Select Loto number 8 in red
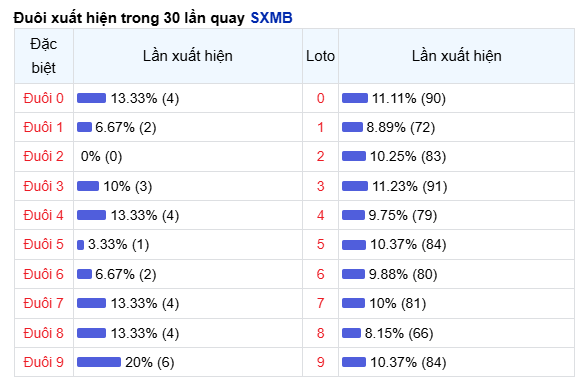Image resolution: width=584 pixels, height=381 pixels. tap(320, 333)
